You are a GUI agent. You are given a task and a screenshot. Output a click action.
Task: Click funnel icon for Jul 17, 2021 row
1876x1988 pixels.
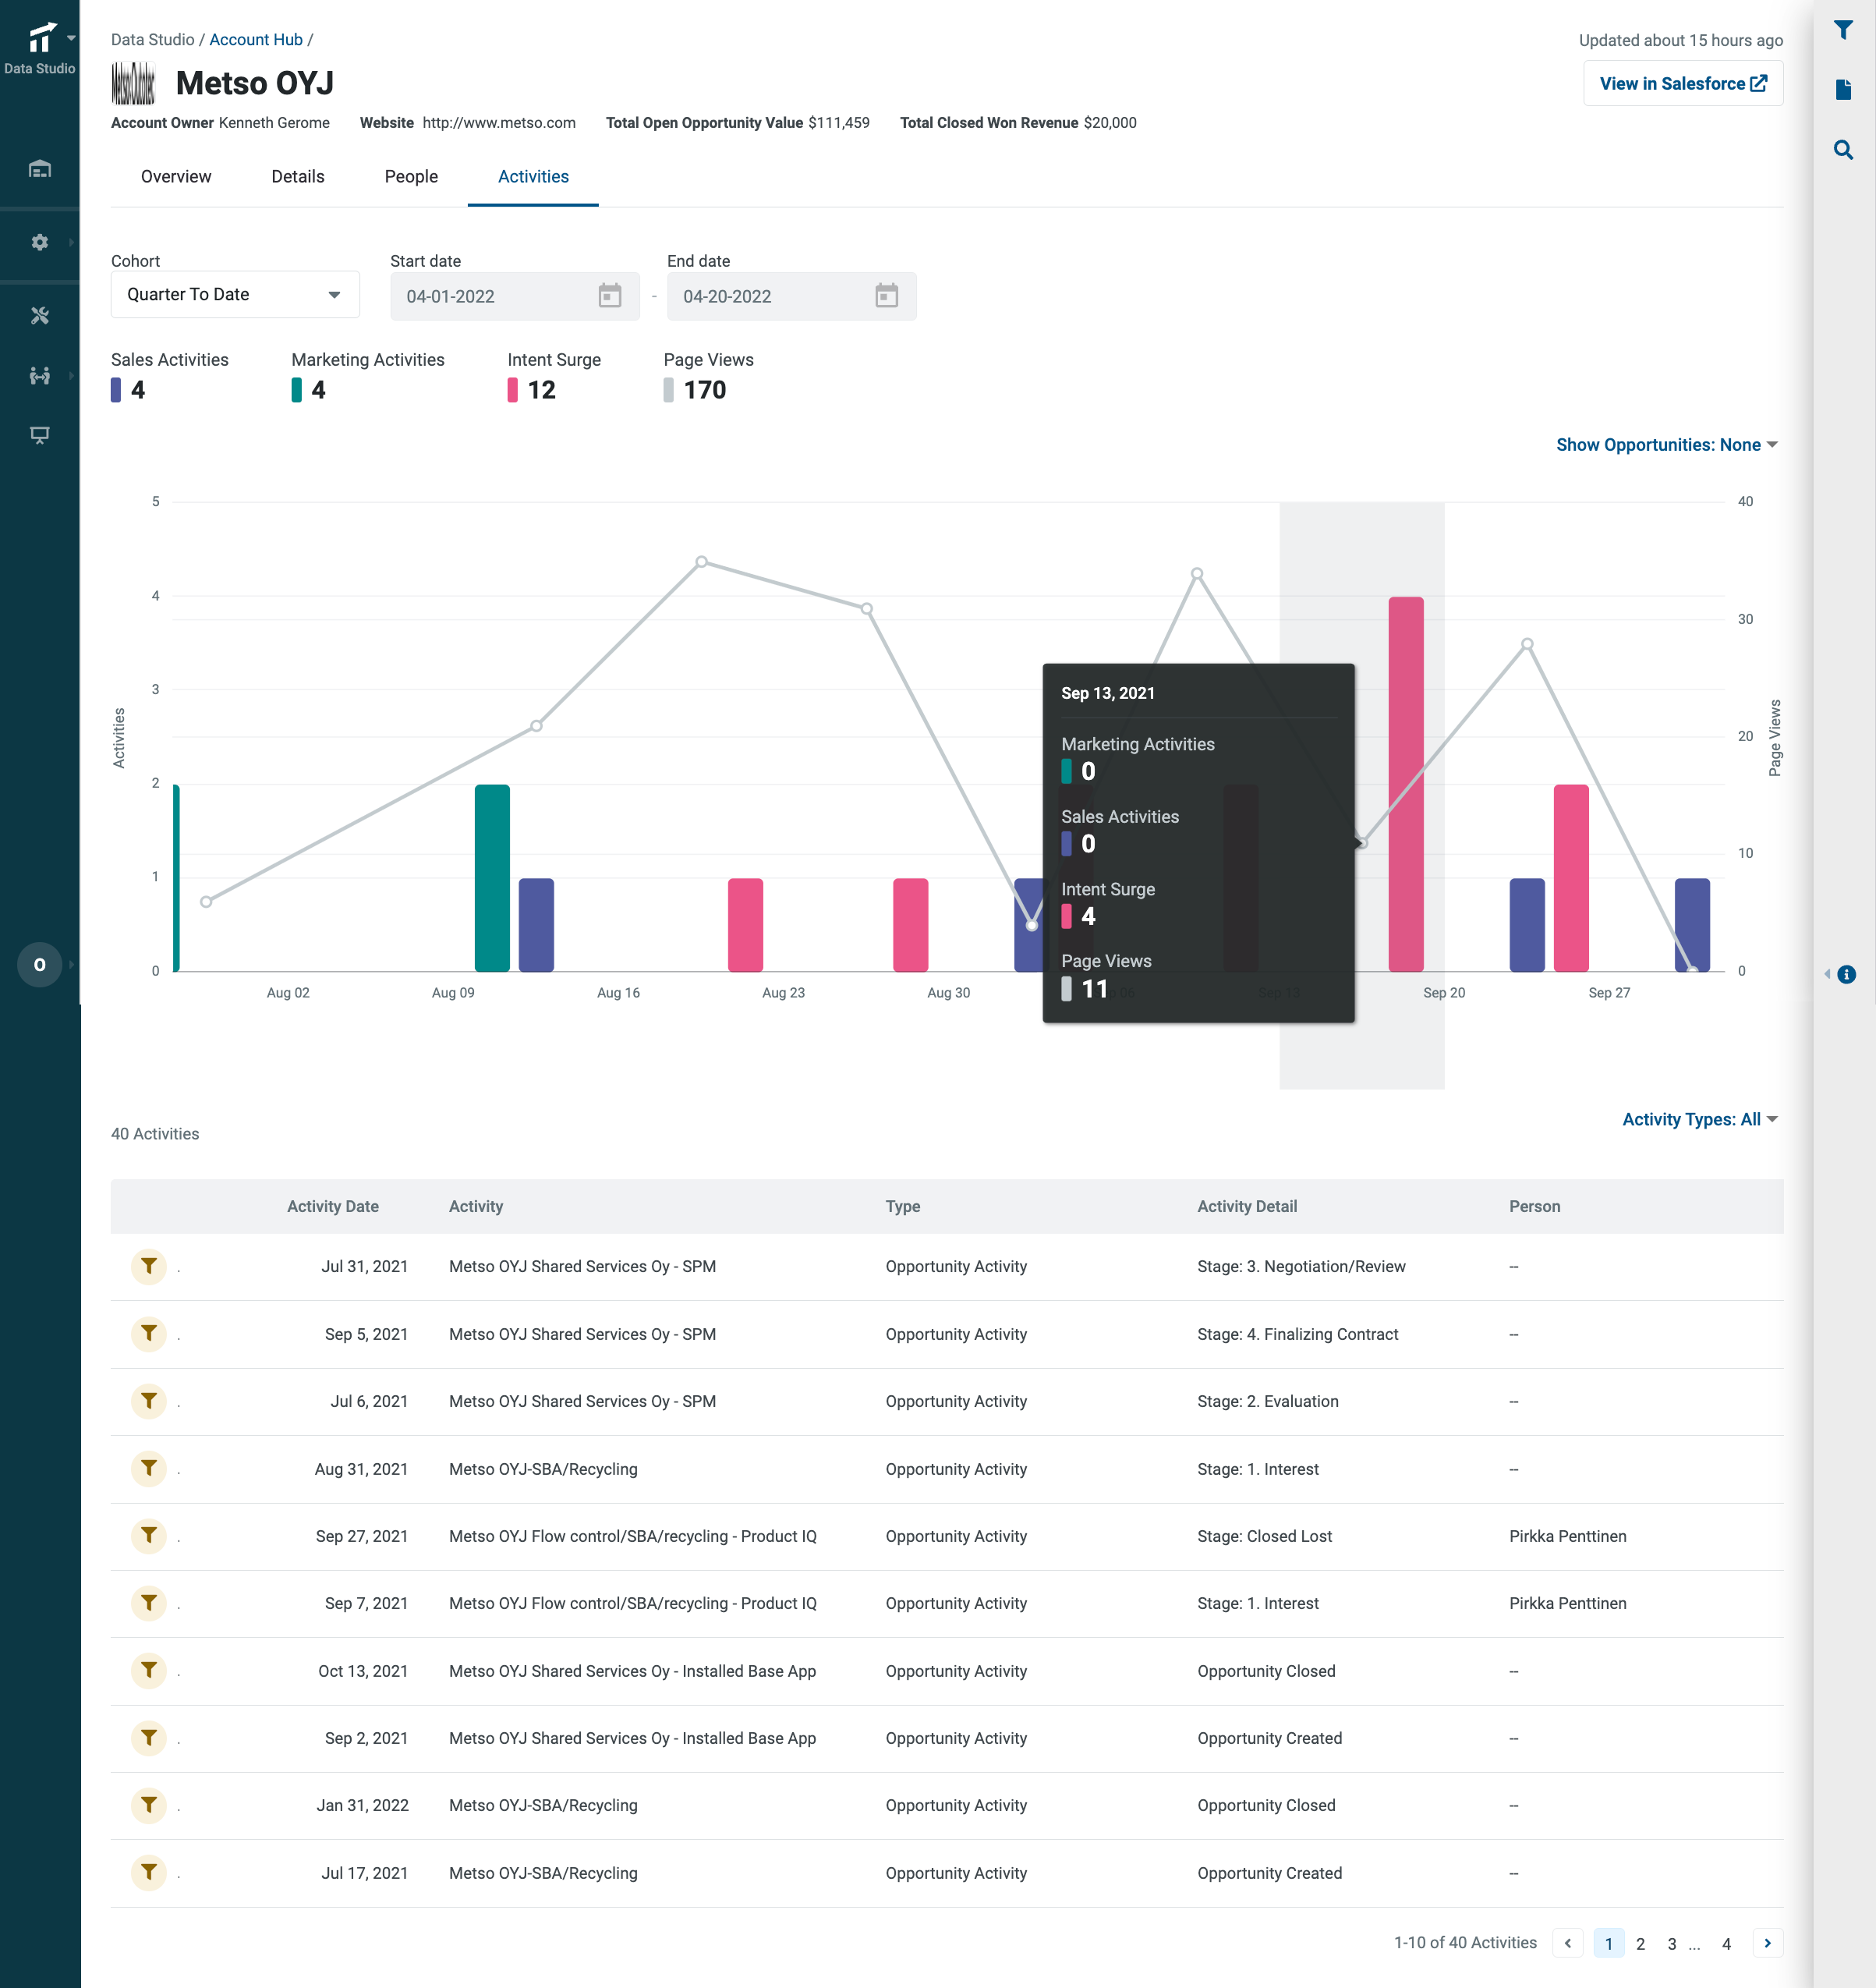[x=149, y=1872]
